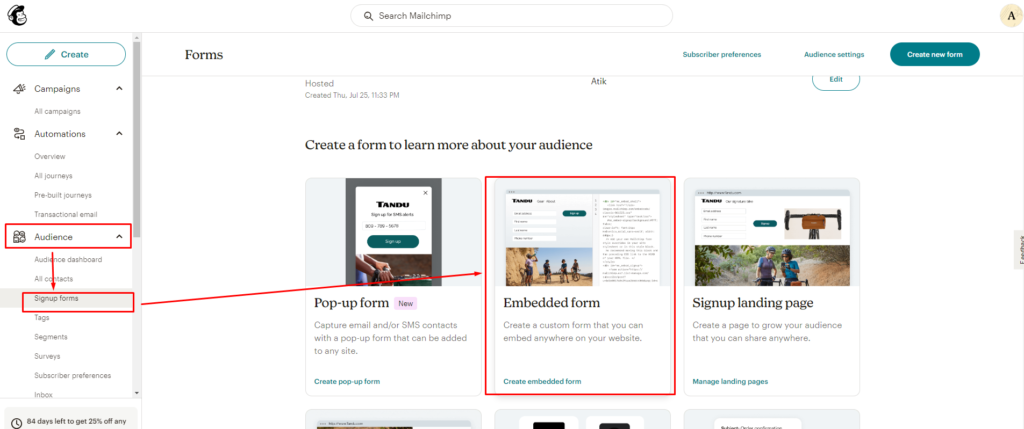This screenshot has width=1024, height=429.
Task: Open All campaigns in sidebar
Action: 57,112
